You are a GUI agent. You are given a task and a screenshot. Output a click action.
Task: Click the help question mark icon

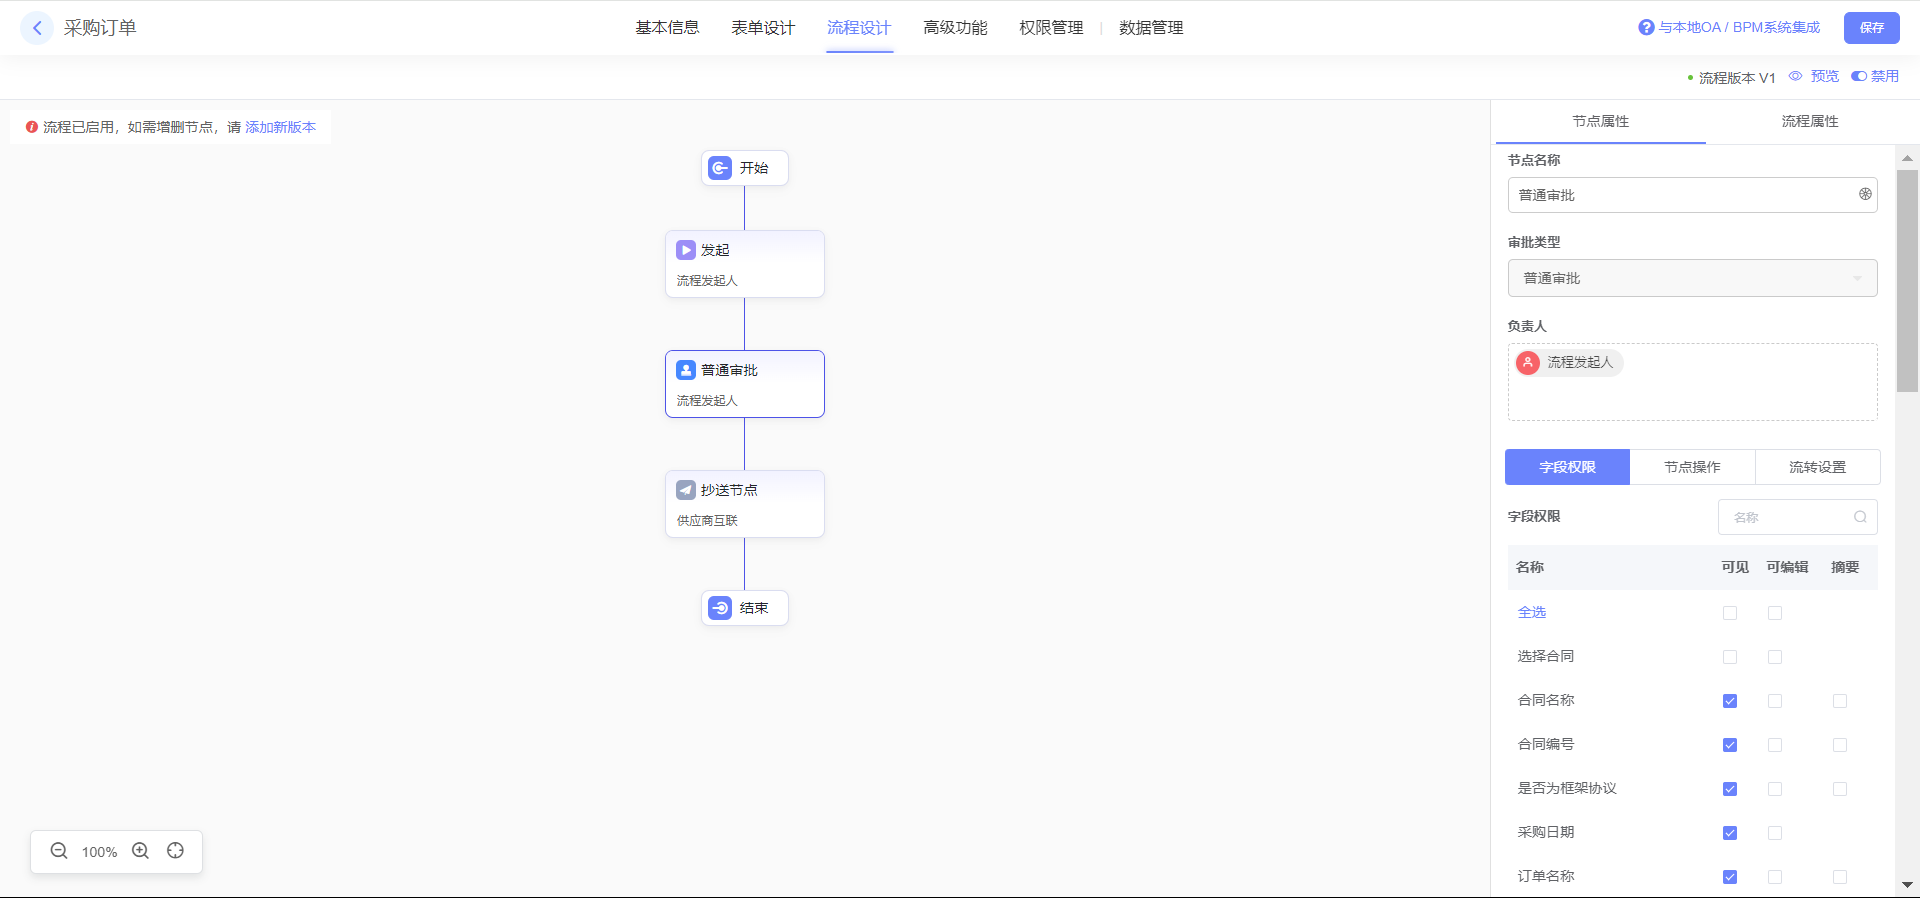pyautogui.click(x=1646, y=28)
